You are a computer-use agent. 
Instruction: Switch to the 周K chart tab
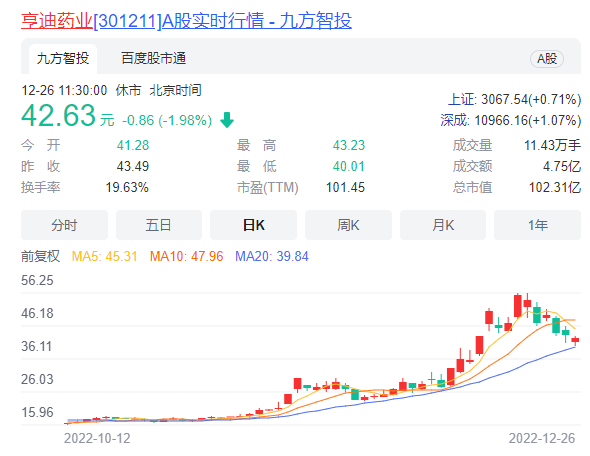348,225
